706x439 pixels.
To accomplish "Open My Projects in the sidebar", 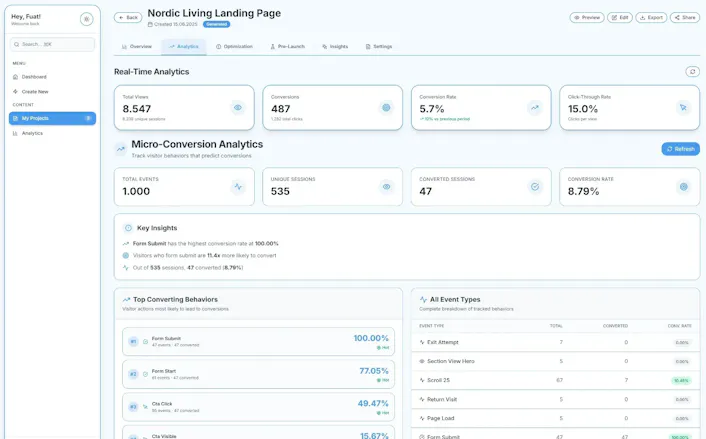I will (x=52, y=118).
